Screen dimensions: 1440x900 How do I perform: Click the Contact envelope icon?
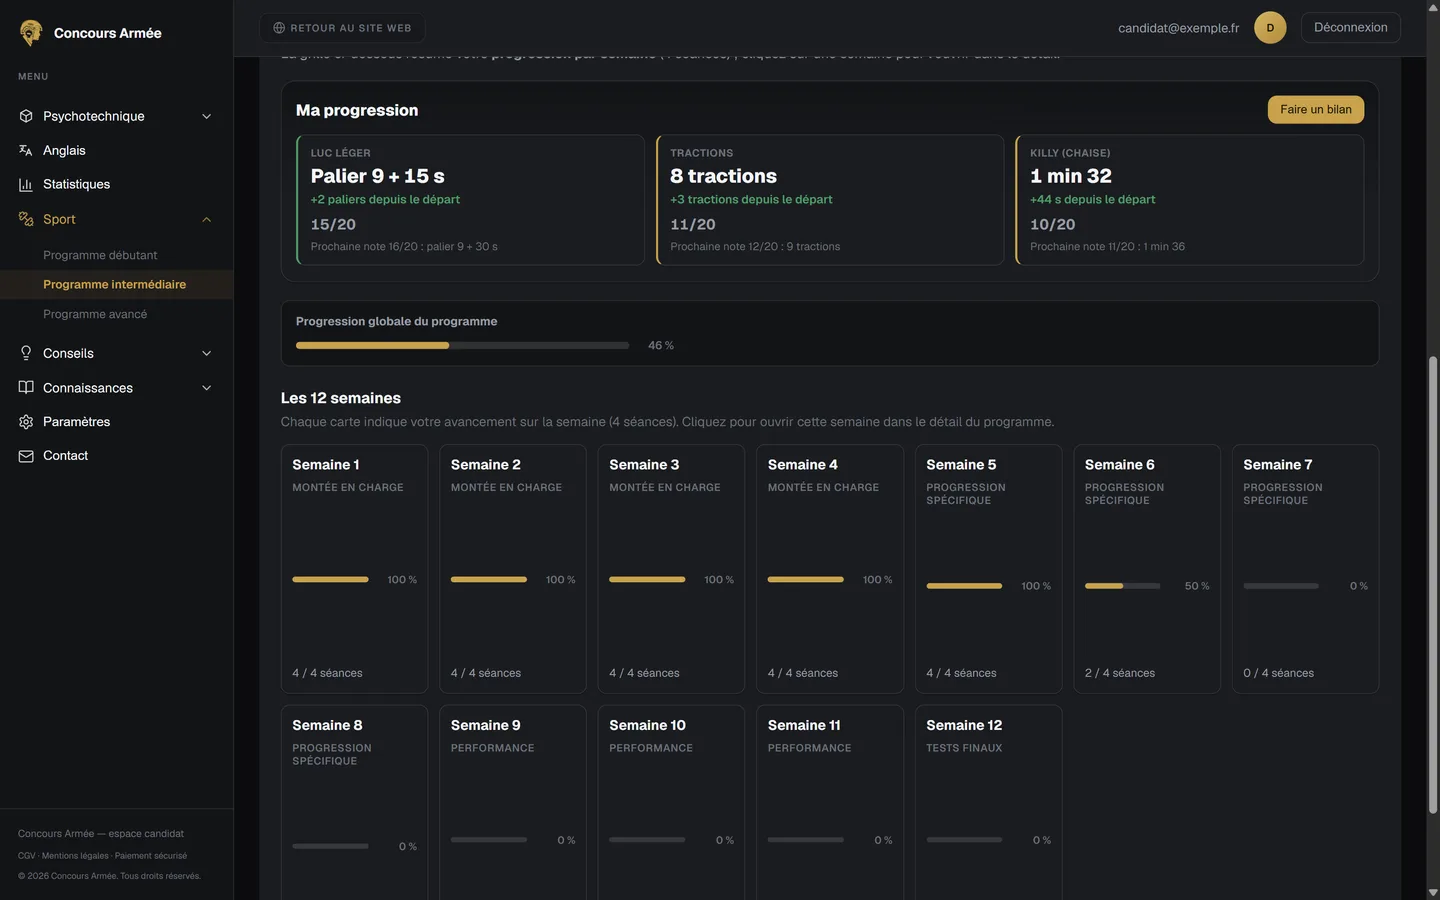coord(26,456)
